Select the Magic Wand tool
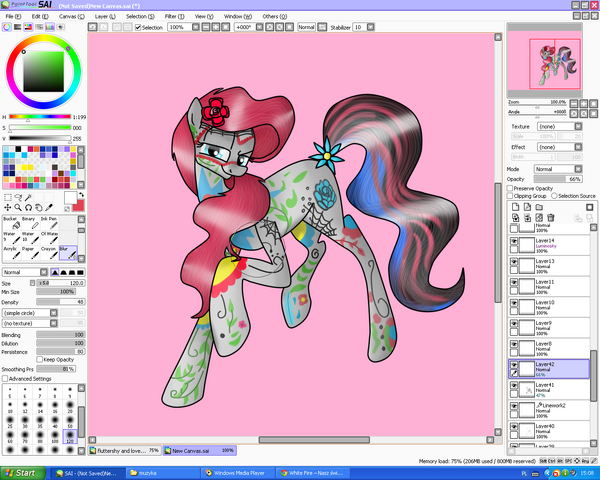Image resolution: width=600 pixels, height=480 pixels. [x=28, y=198]
